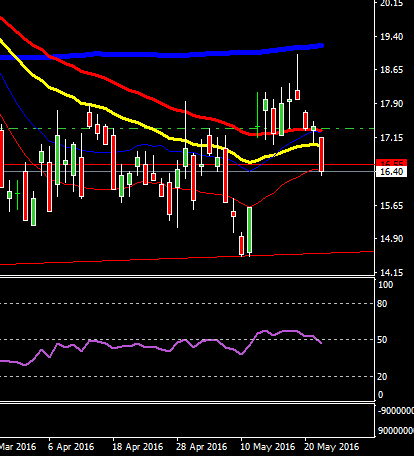Click the 18.65 price axis label
Viewport: 414px width, 456px height.
click(x=391, y=70)
